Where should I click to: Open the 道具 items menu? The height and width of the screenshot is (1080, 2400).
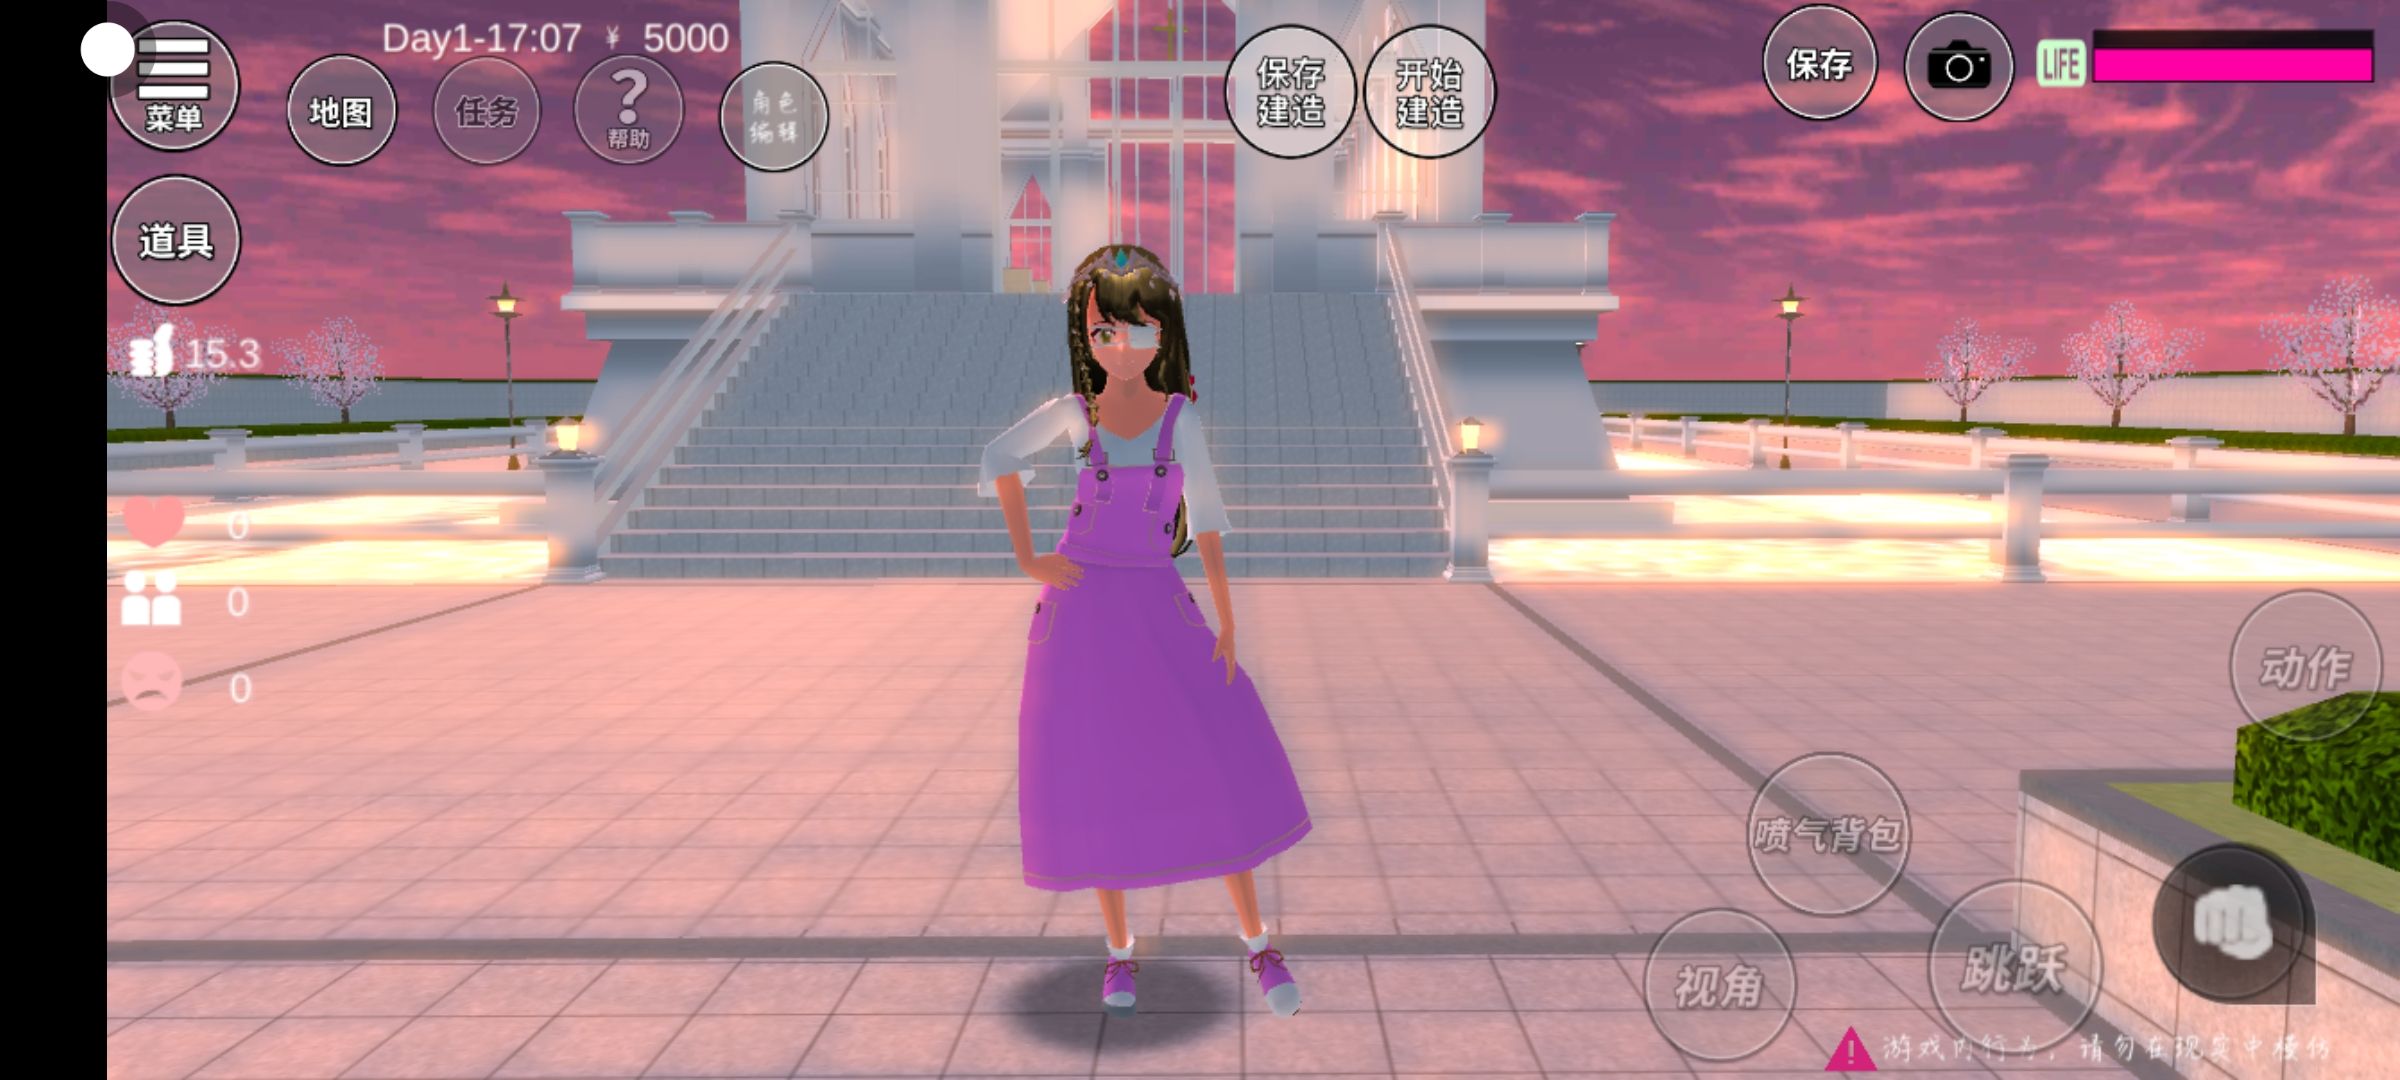(176, 240)
